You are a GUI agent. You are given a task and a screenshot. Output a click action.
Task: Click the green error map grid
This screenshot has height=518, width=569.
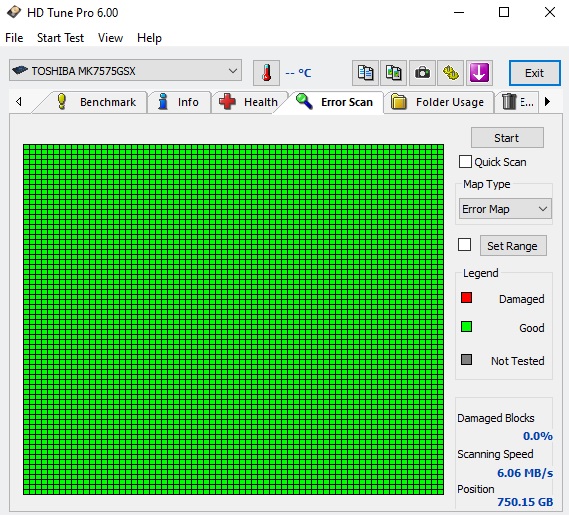[233, 319]
